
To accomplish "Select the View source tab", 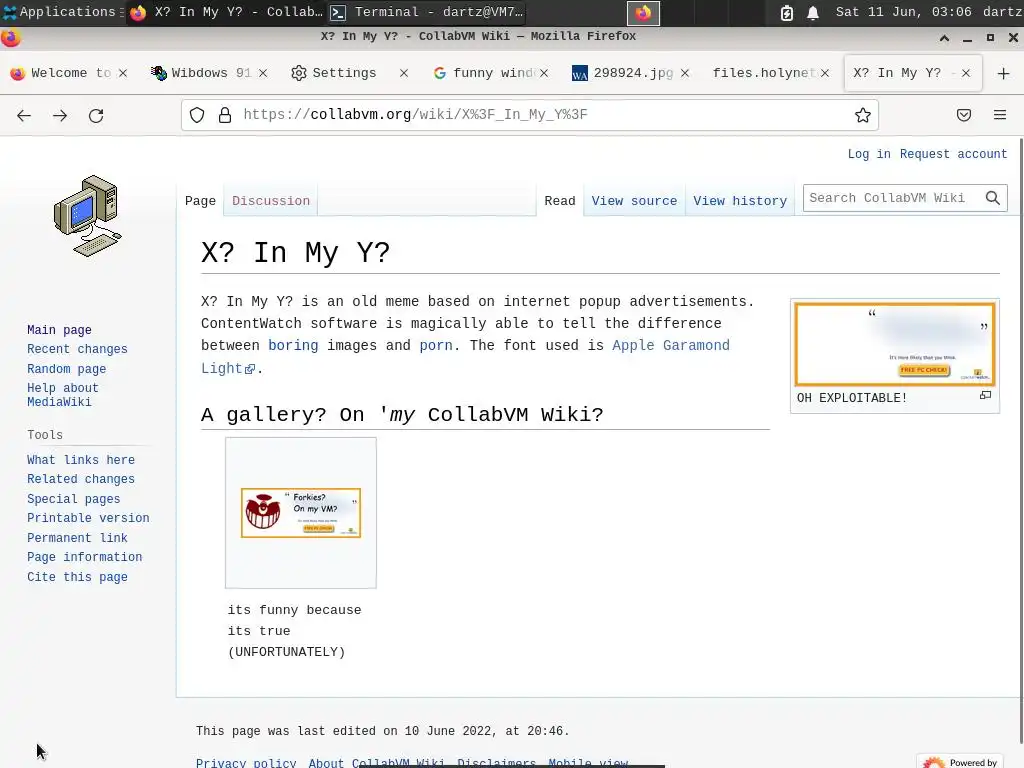I will [x=634, y=201].
